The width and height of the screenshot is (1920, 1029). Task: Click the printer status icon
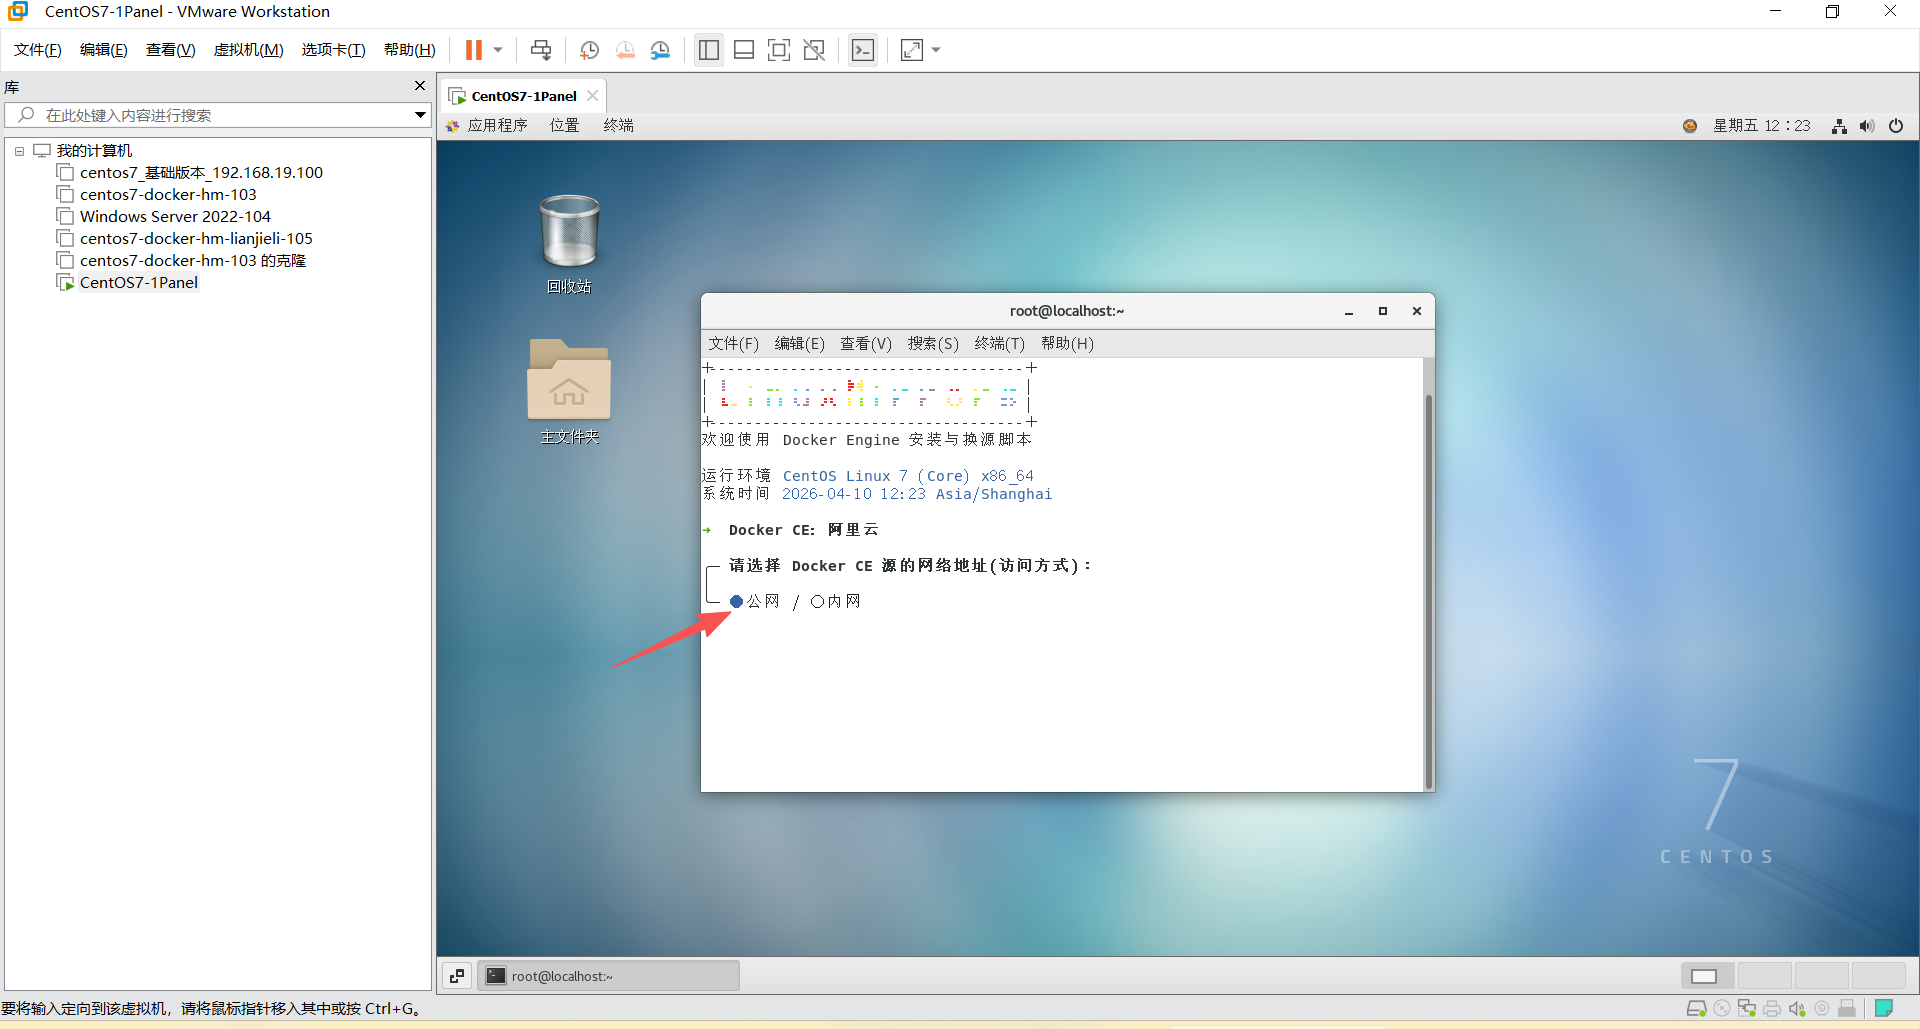click(x=1772, y=1008)
